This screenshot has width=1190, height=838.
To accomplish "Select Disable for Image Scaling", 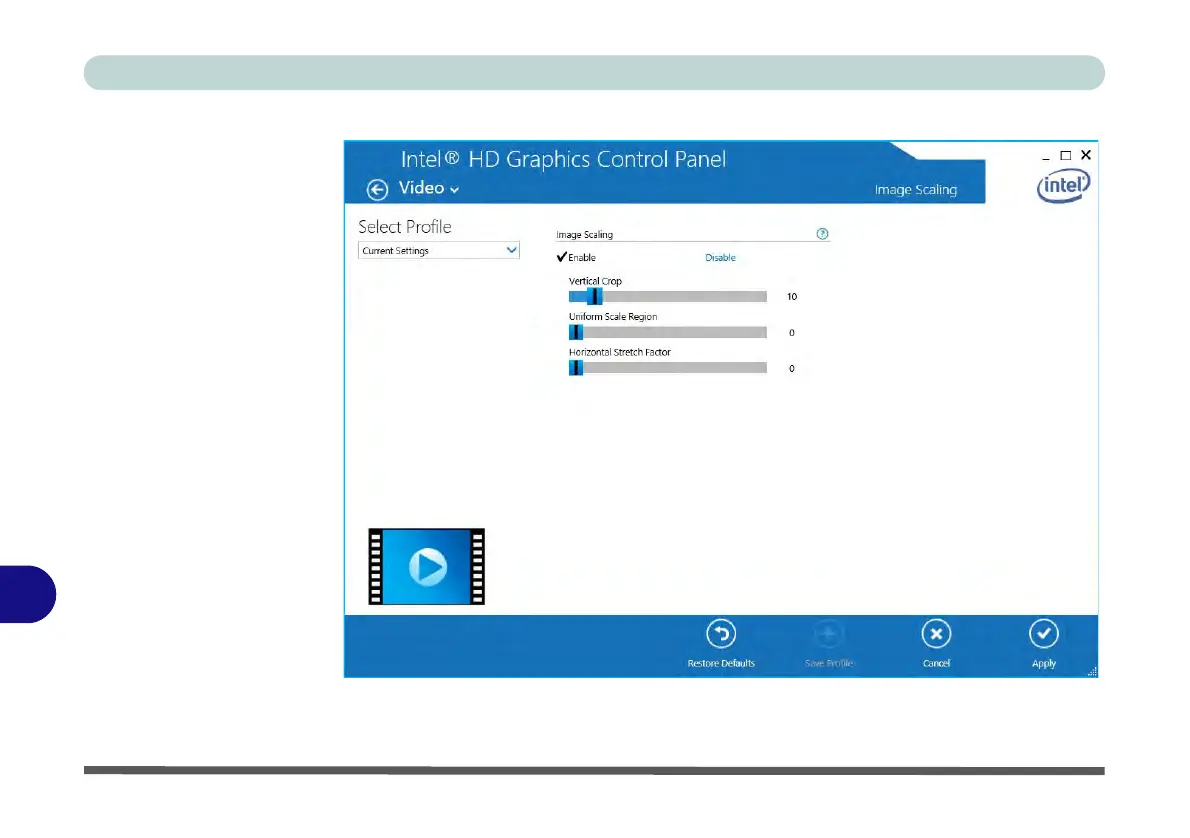I will click(x=720, y=257).
